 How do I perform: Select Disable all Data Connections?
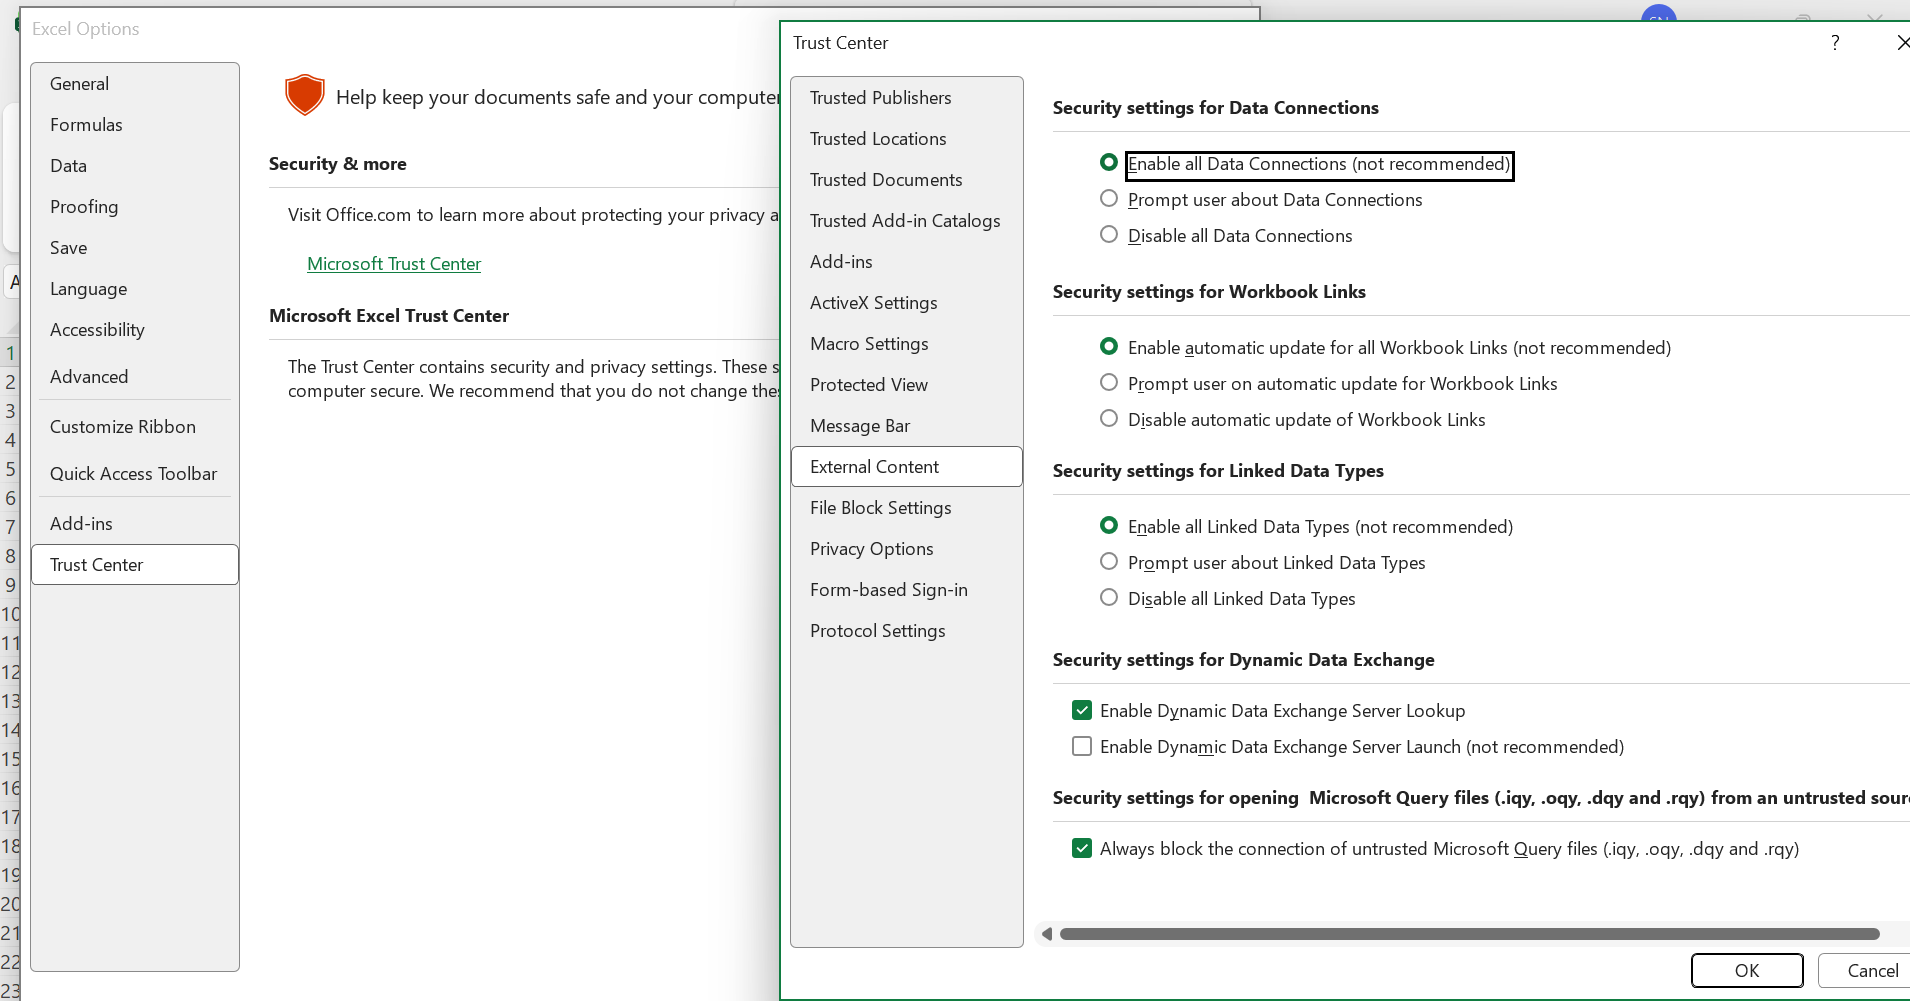1109,234
